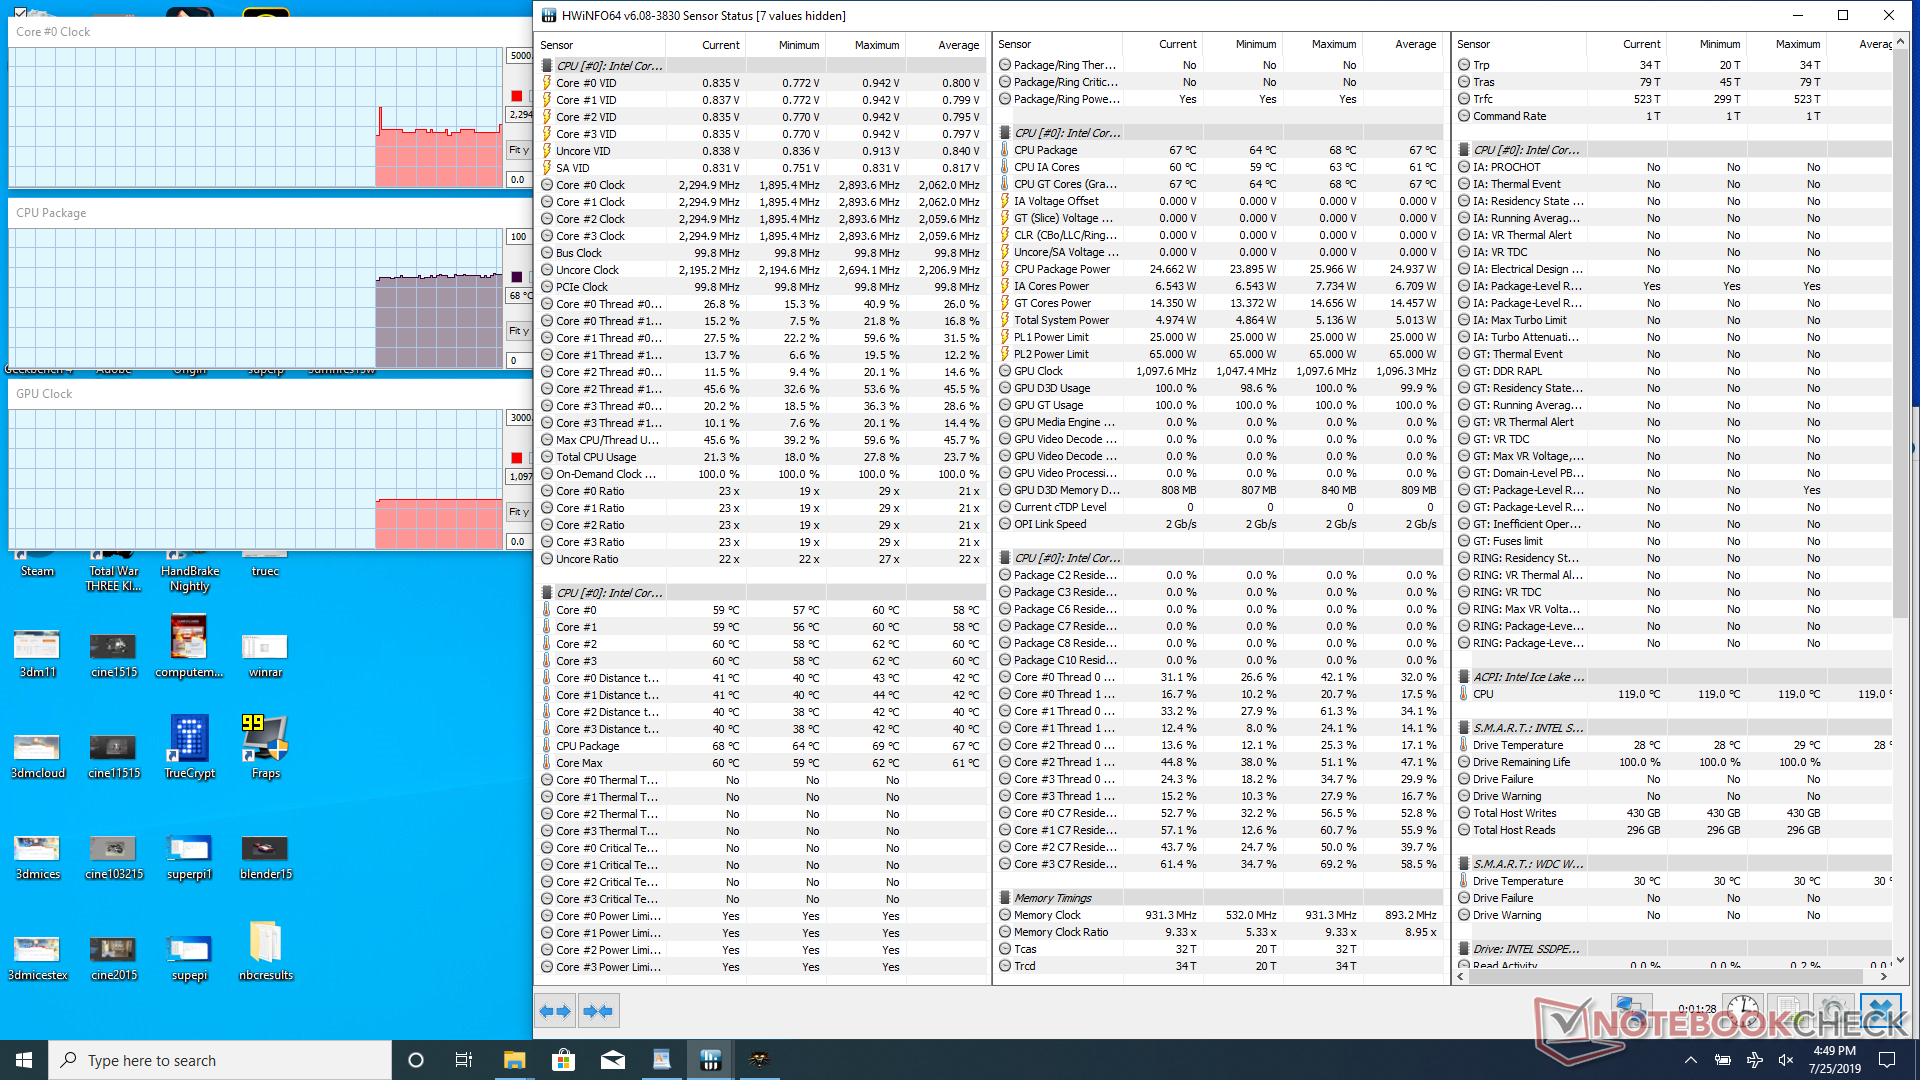
Task: Click horizontal scrollbar right arrow in third panel
Action: pos(1884,976)
